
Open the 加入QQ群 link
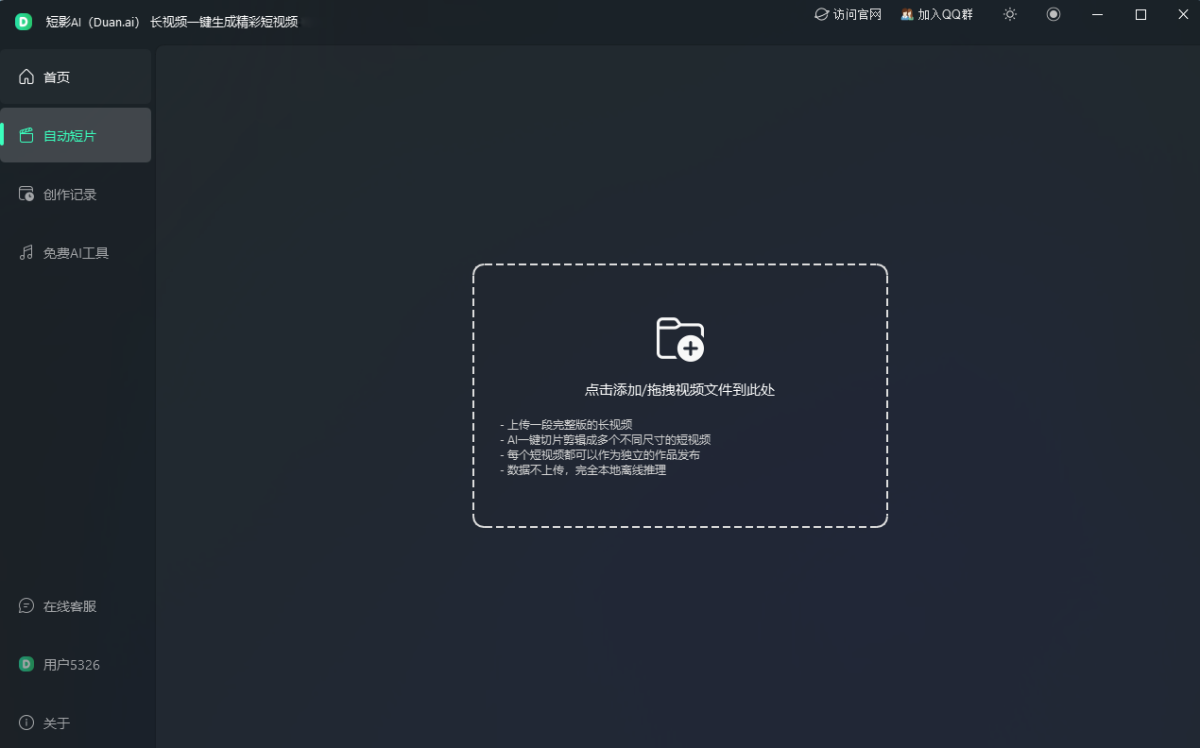[x=936, y=15]
